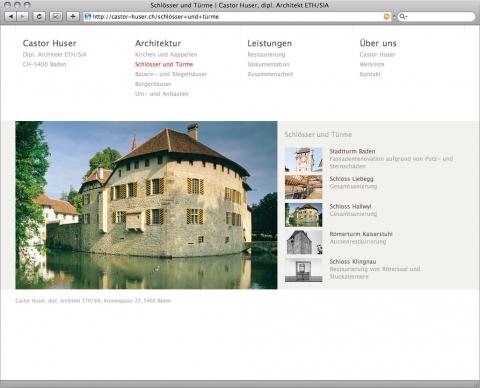Open the search magnifier dropdown
Screen dimensions: 480x388
pos(403,16)
